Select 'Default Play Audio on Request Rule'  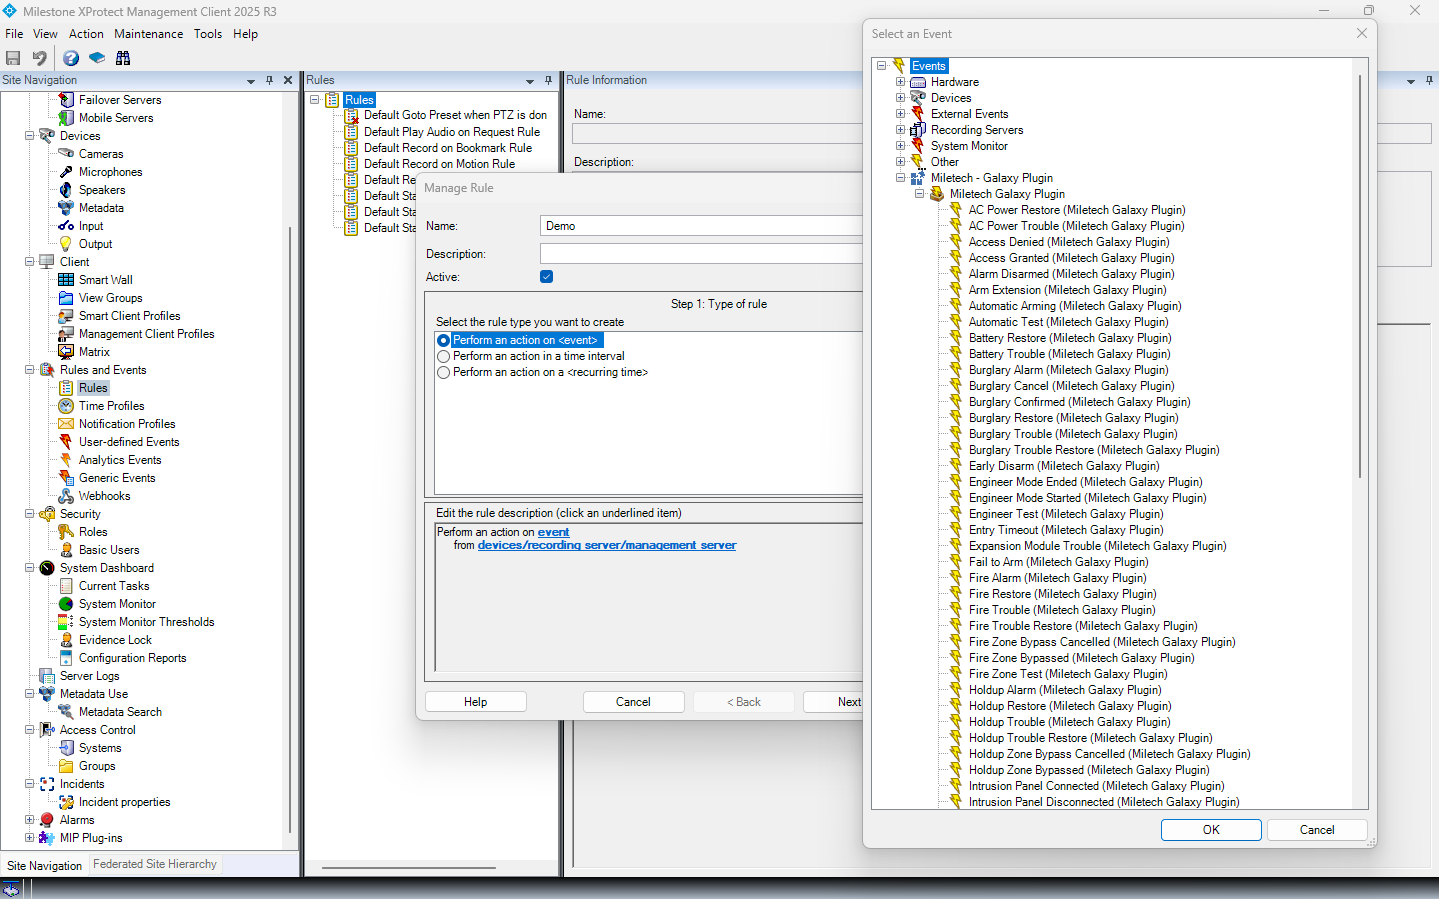pyautogui.click(x=452, y=132)
